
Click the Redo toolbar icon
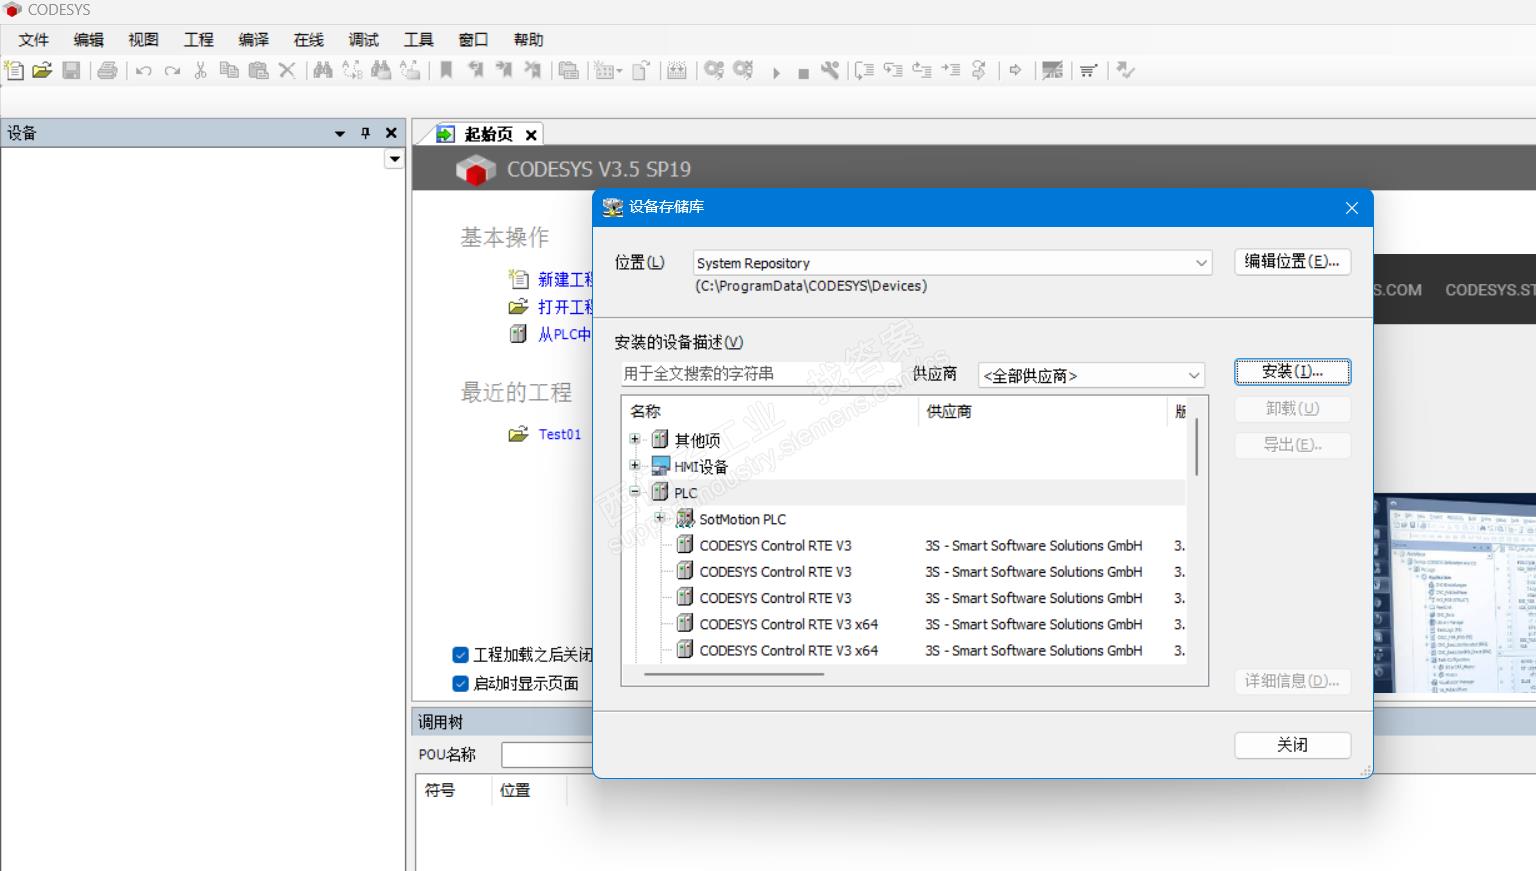coord(172,71)
